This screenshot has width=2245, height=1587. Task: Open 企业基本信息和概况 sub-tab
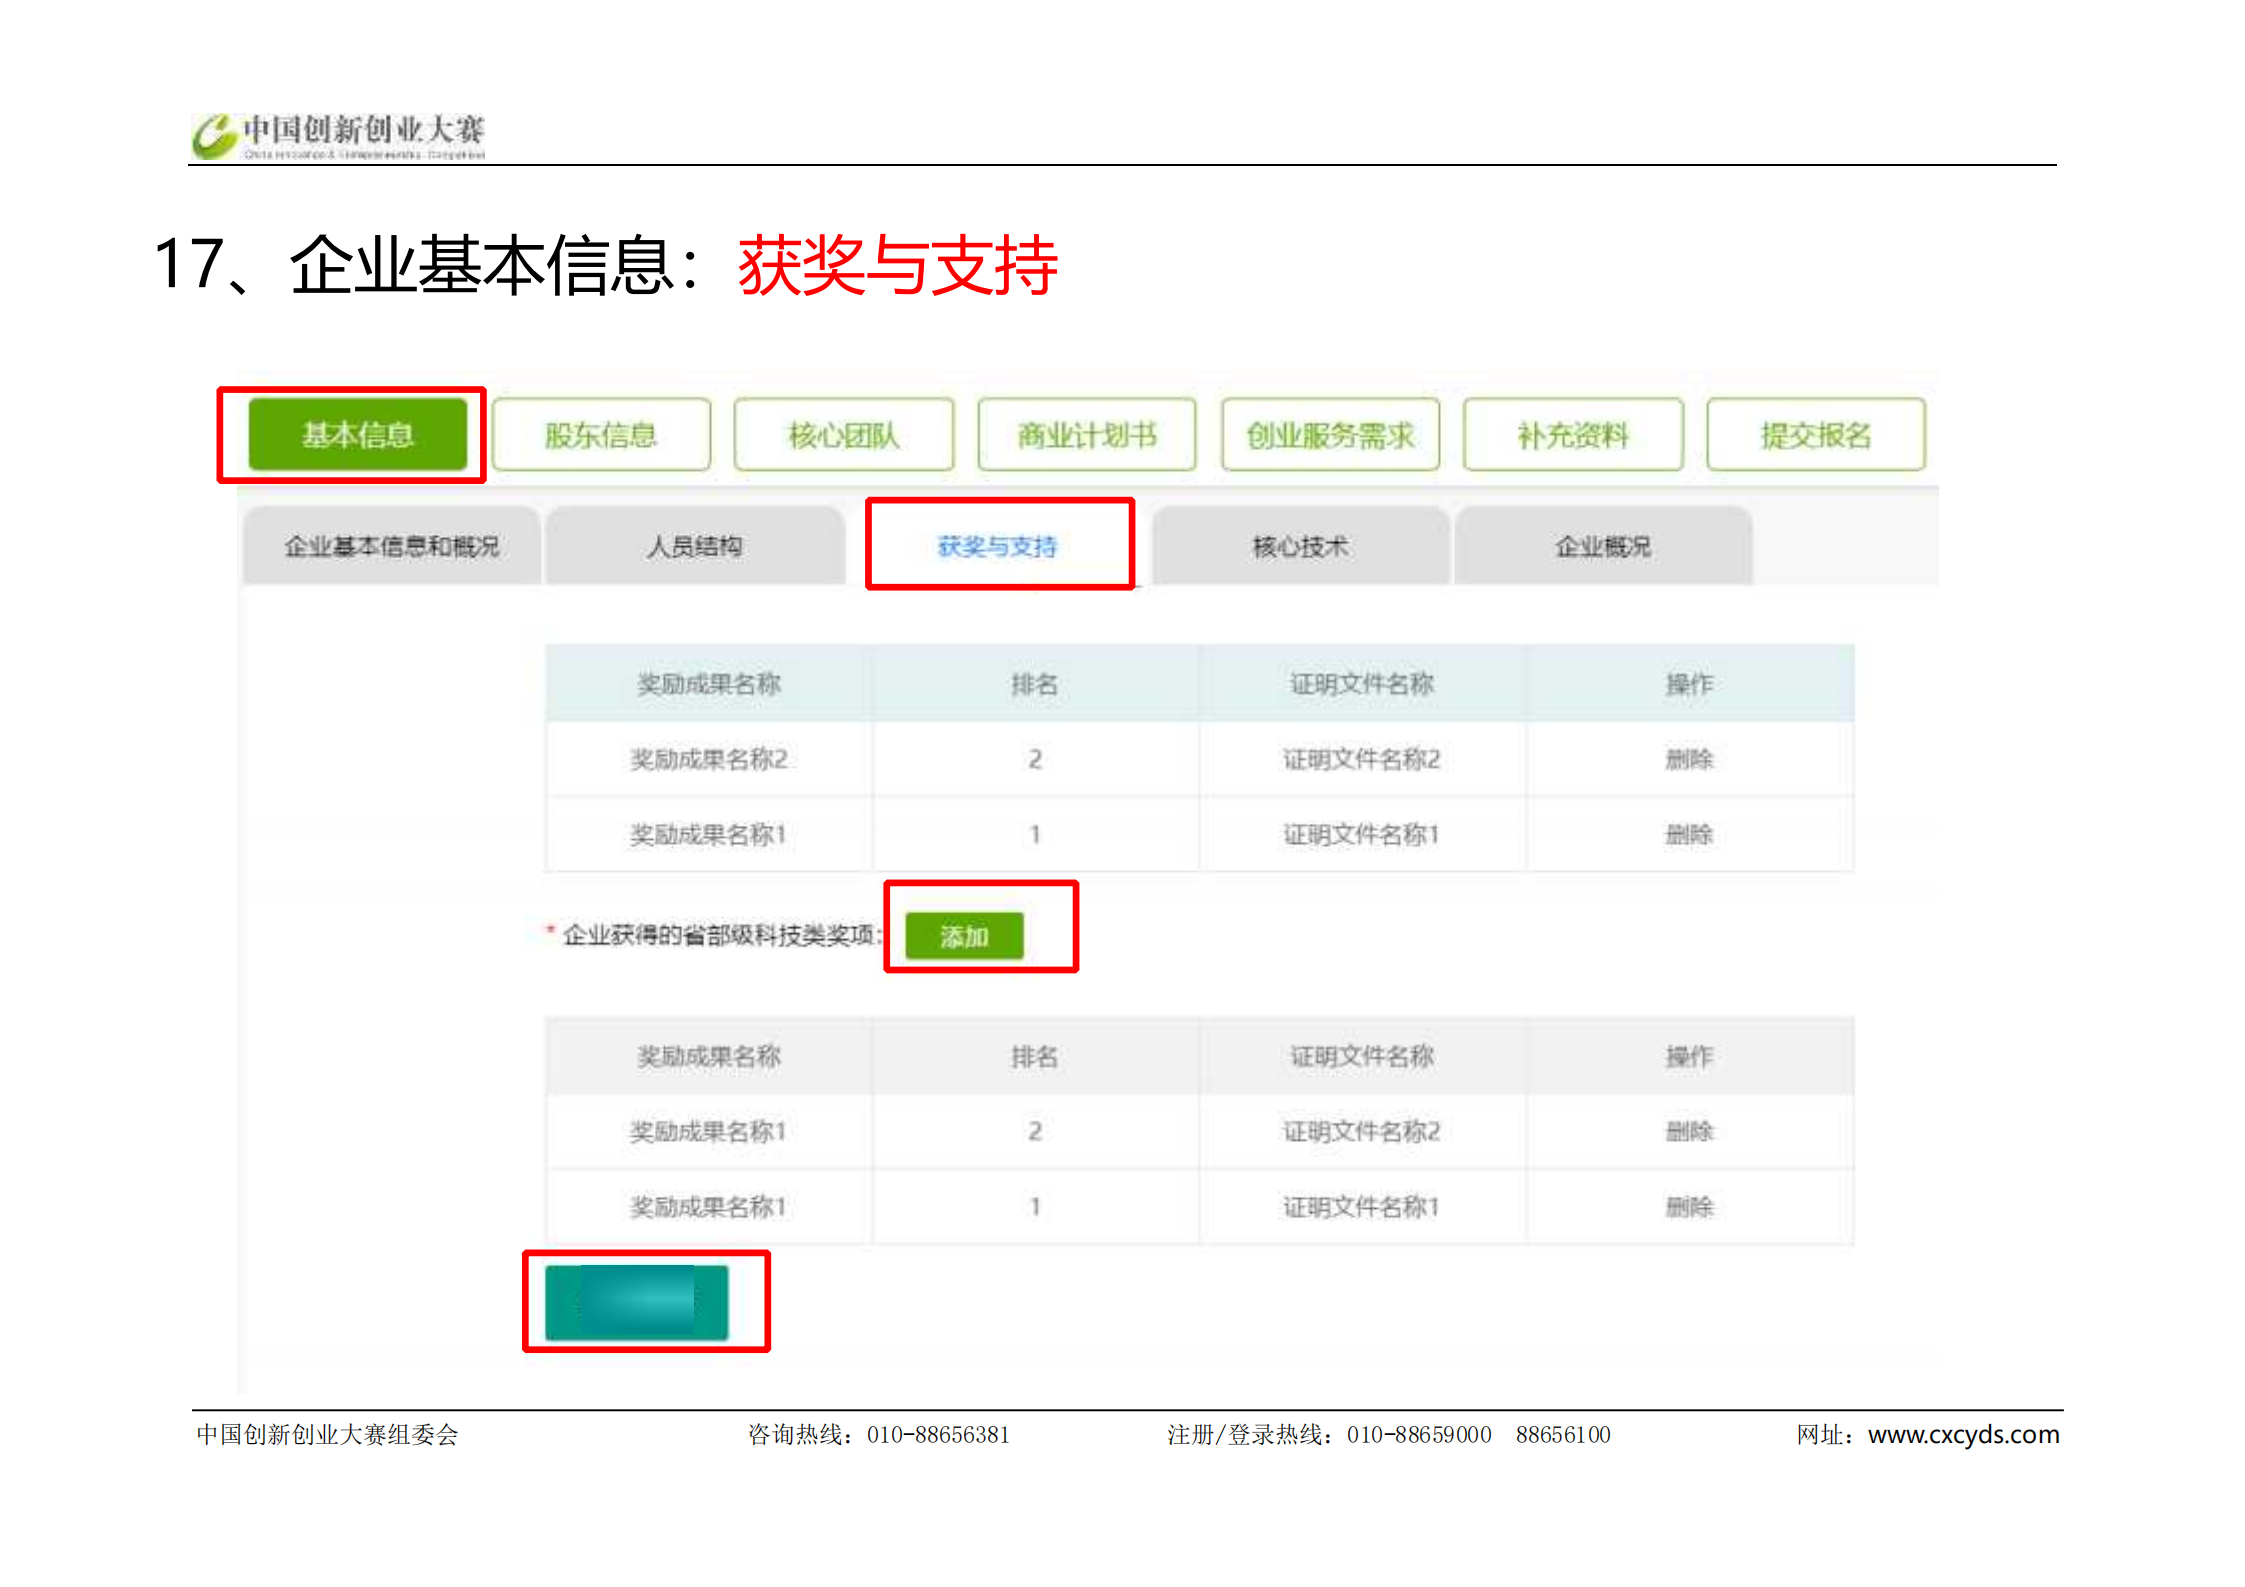tap(392, 546)
